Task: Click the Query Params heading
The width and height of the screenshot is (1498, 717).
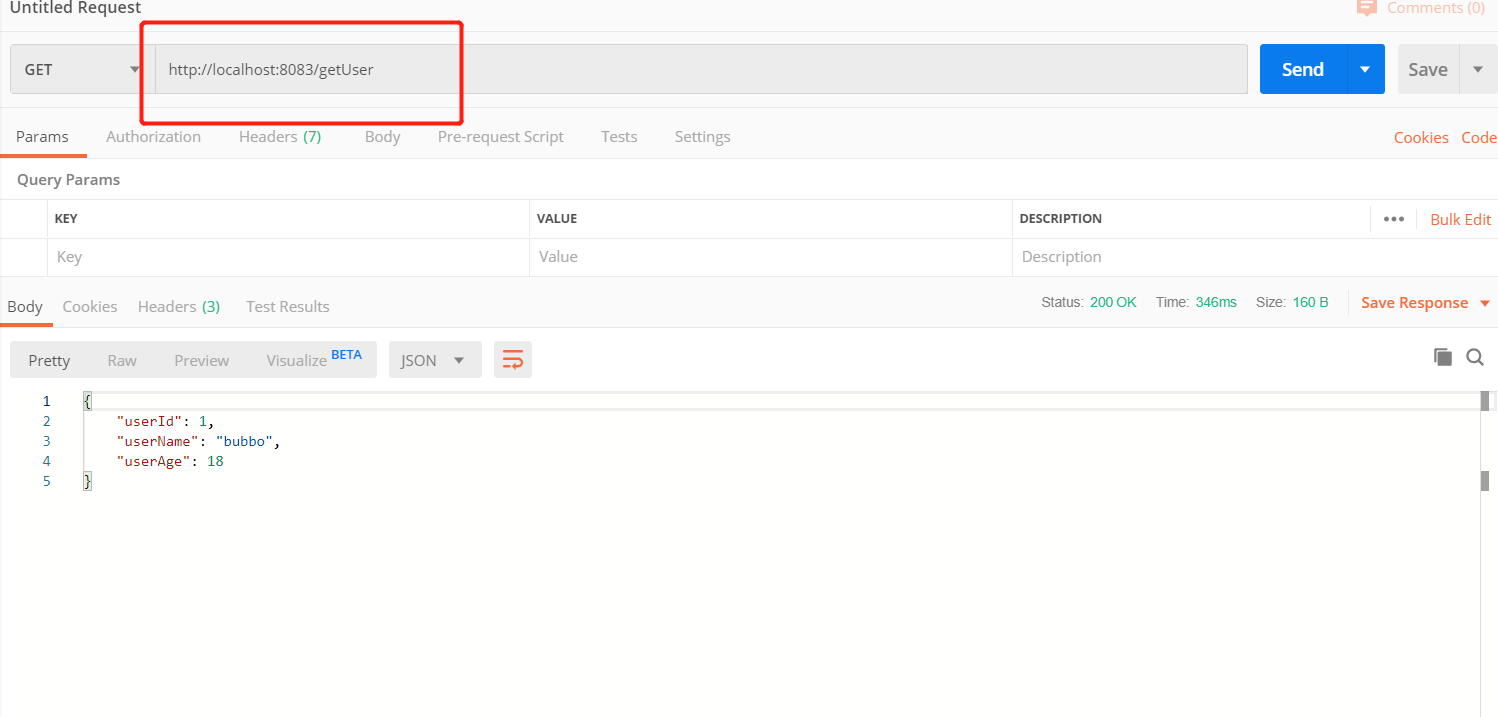Action: (x=68, y=180)
